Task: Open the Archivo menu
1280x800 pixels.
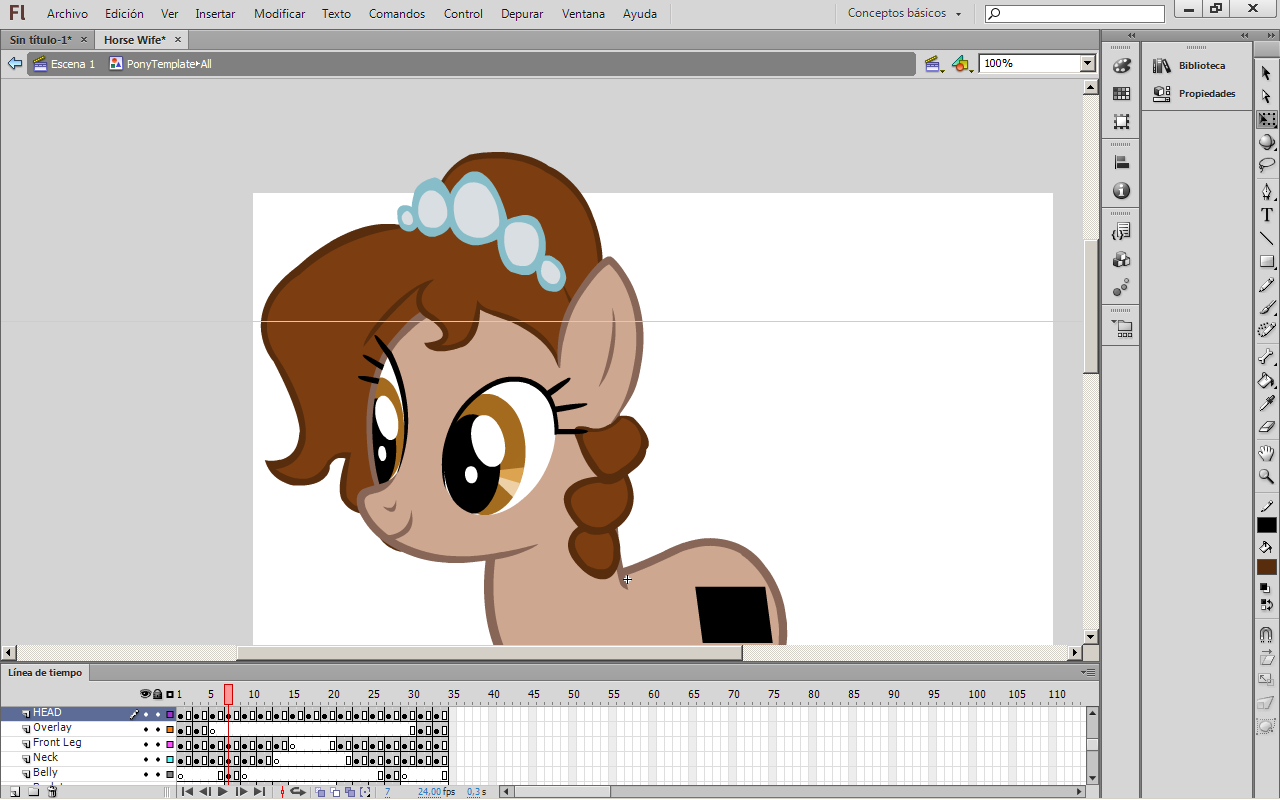Action: [67, 14]
